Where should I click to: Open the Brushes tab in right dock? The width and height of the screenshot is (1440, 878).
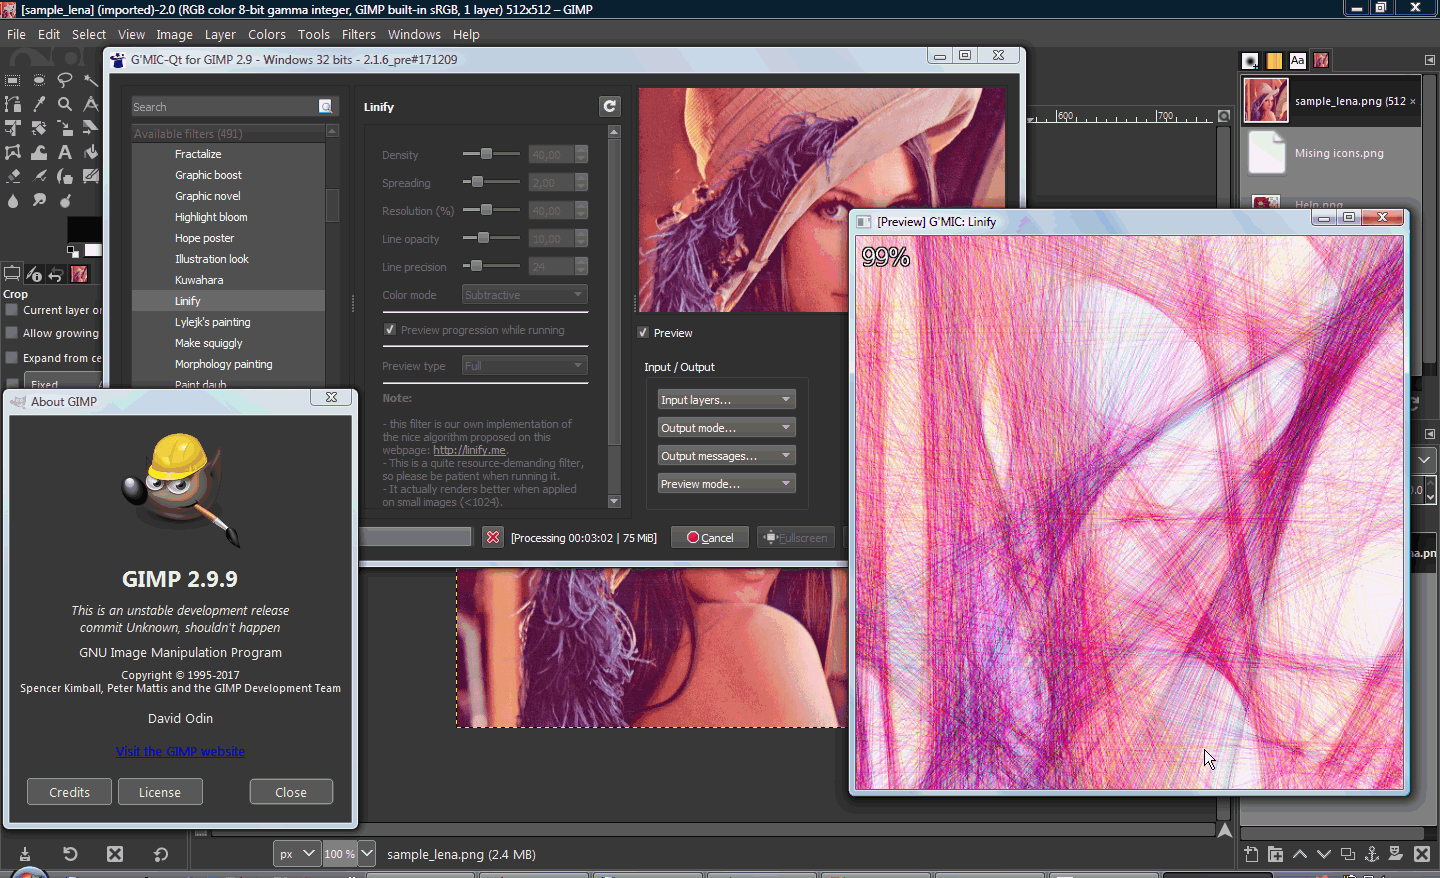1250,61
